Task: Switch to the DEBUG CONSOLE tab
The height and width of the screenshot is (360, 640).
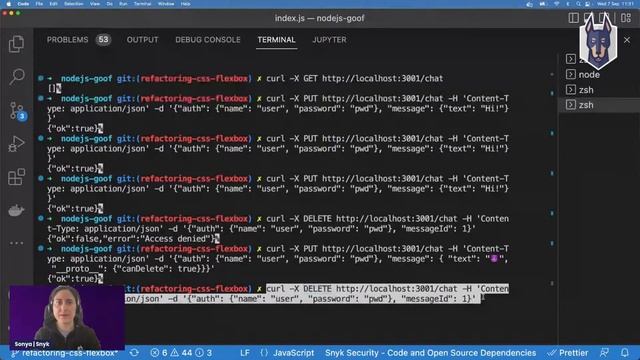Action: [x=208, y=40]
